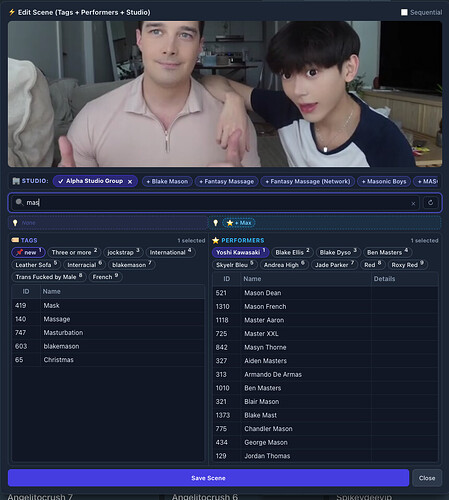This screenshot has height=500, width=449.
Task: Deselect performer Yoshi Kawasaki chip
Action: tap(240, 252)
